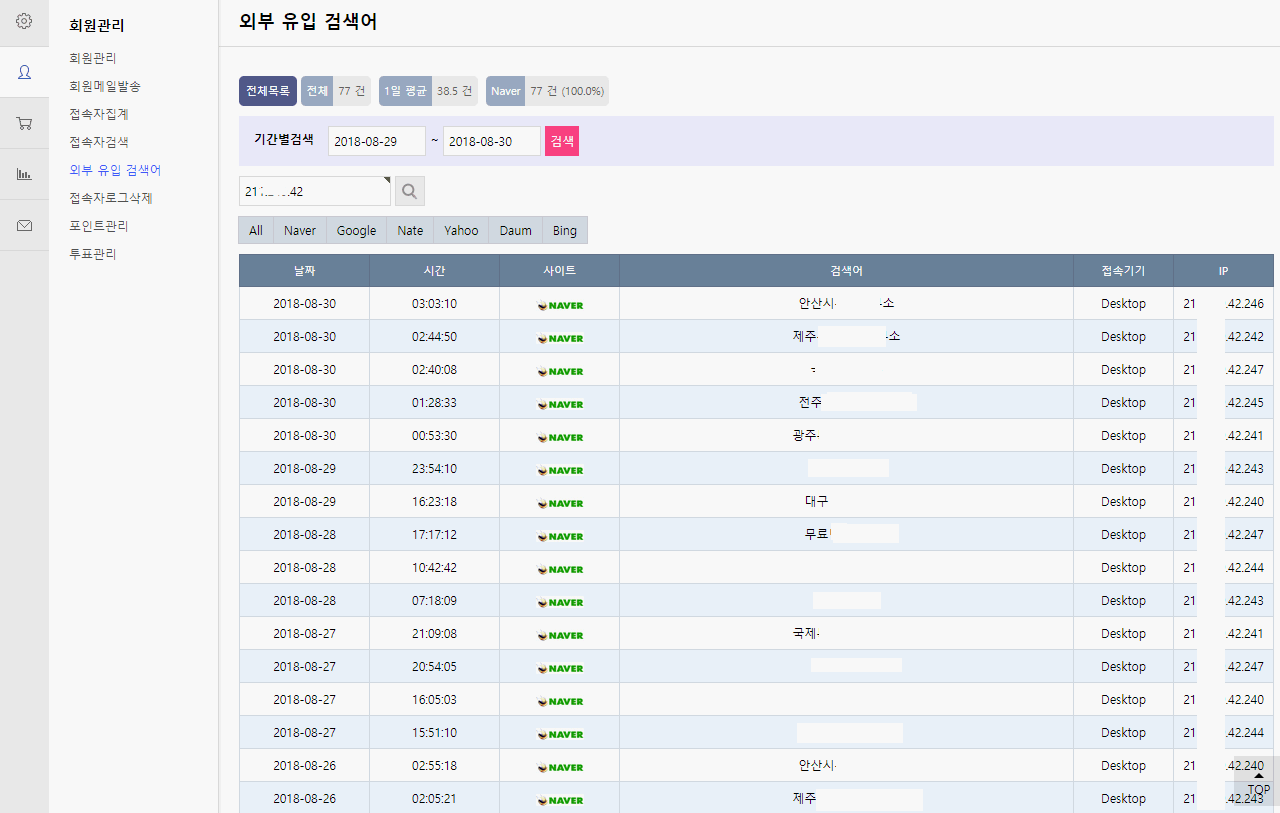Open the shopping cart icon section
The height and width of the screenshot is (813, 1280).
pos(24,123)
